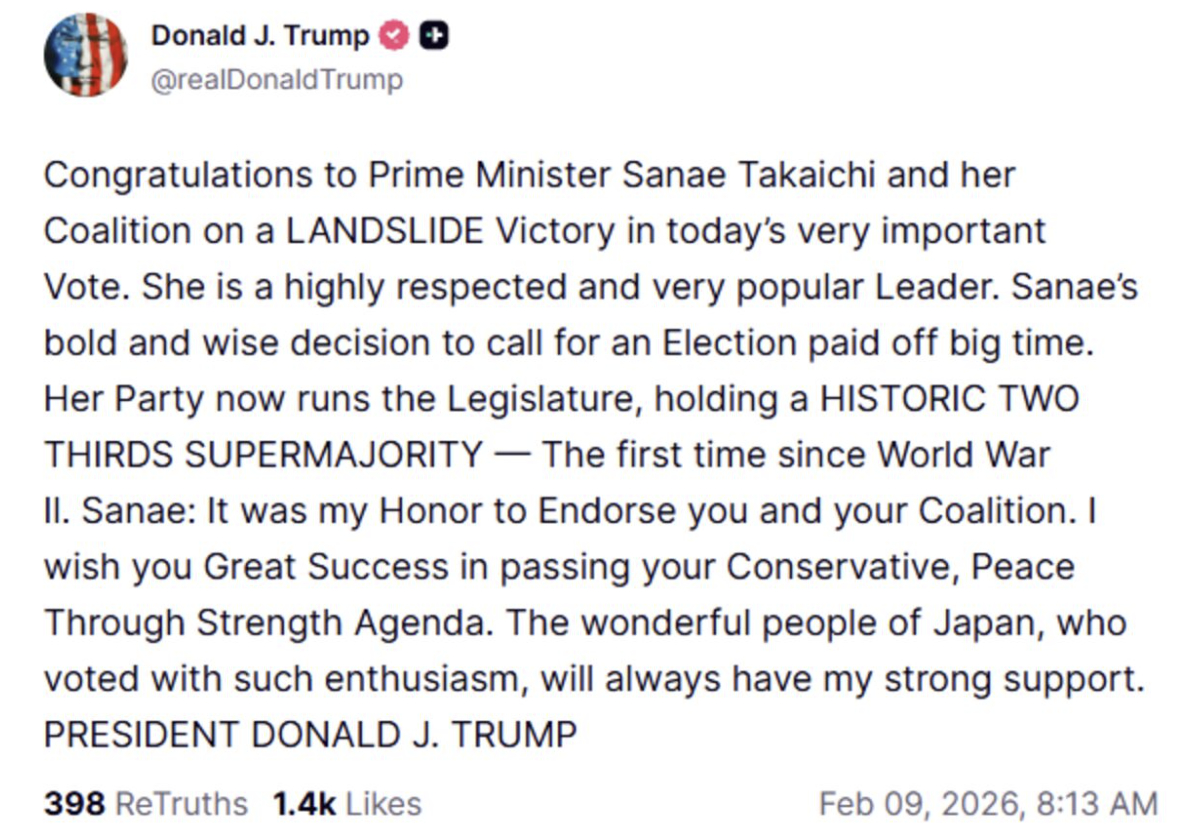Click the word "LANDSLIDE" in the post
Image resolution: width=1184 pixels, height=837 pixels.
pyautogui.click(x=395, y=231)
